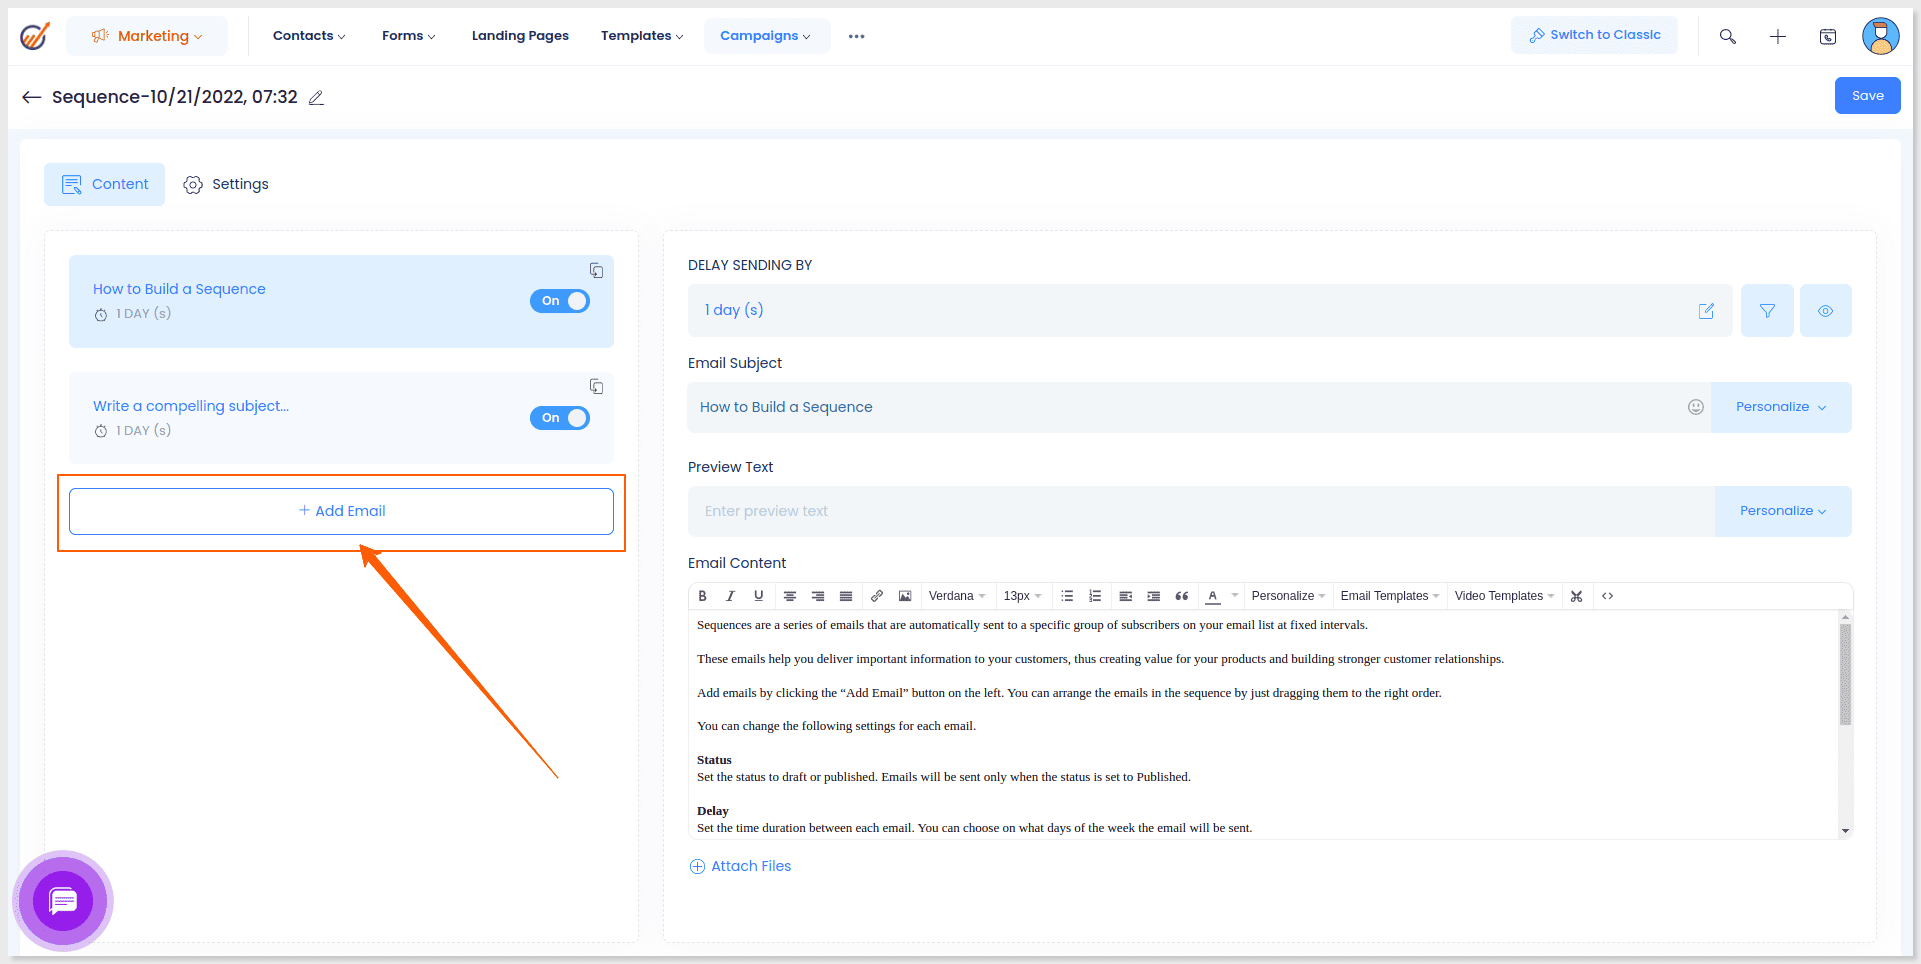Image resolution: width=1921 pixels, height=964 pixels.
Task: Click the Add Email button
Action: (341, 511)
